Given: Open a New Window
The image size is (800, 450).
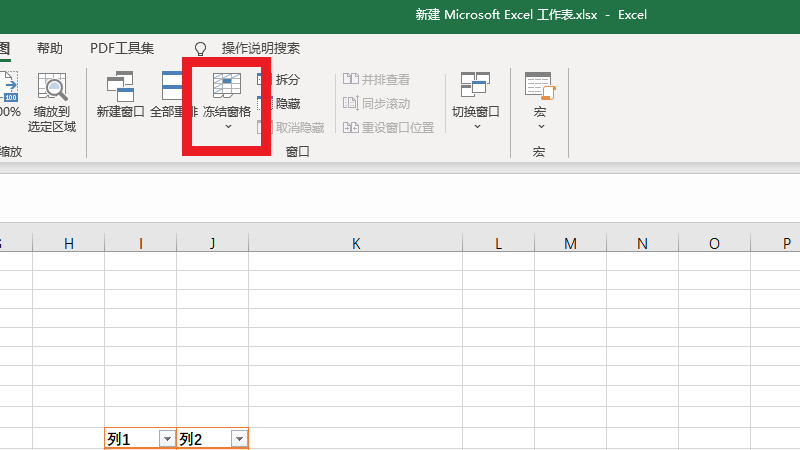Looking at the screenshot, I should [x=121, y=88].
